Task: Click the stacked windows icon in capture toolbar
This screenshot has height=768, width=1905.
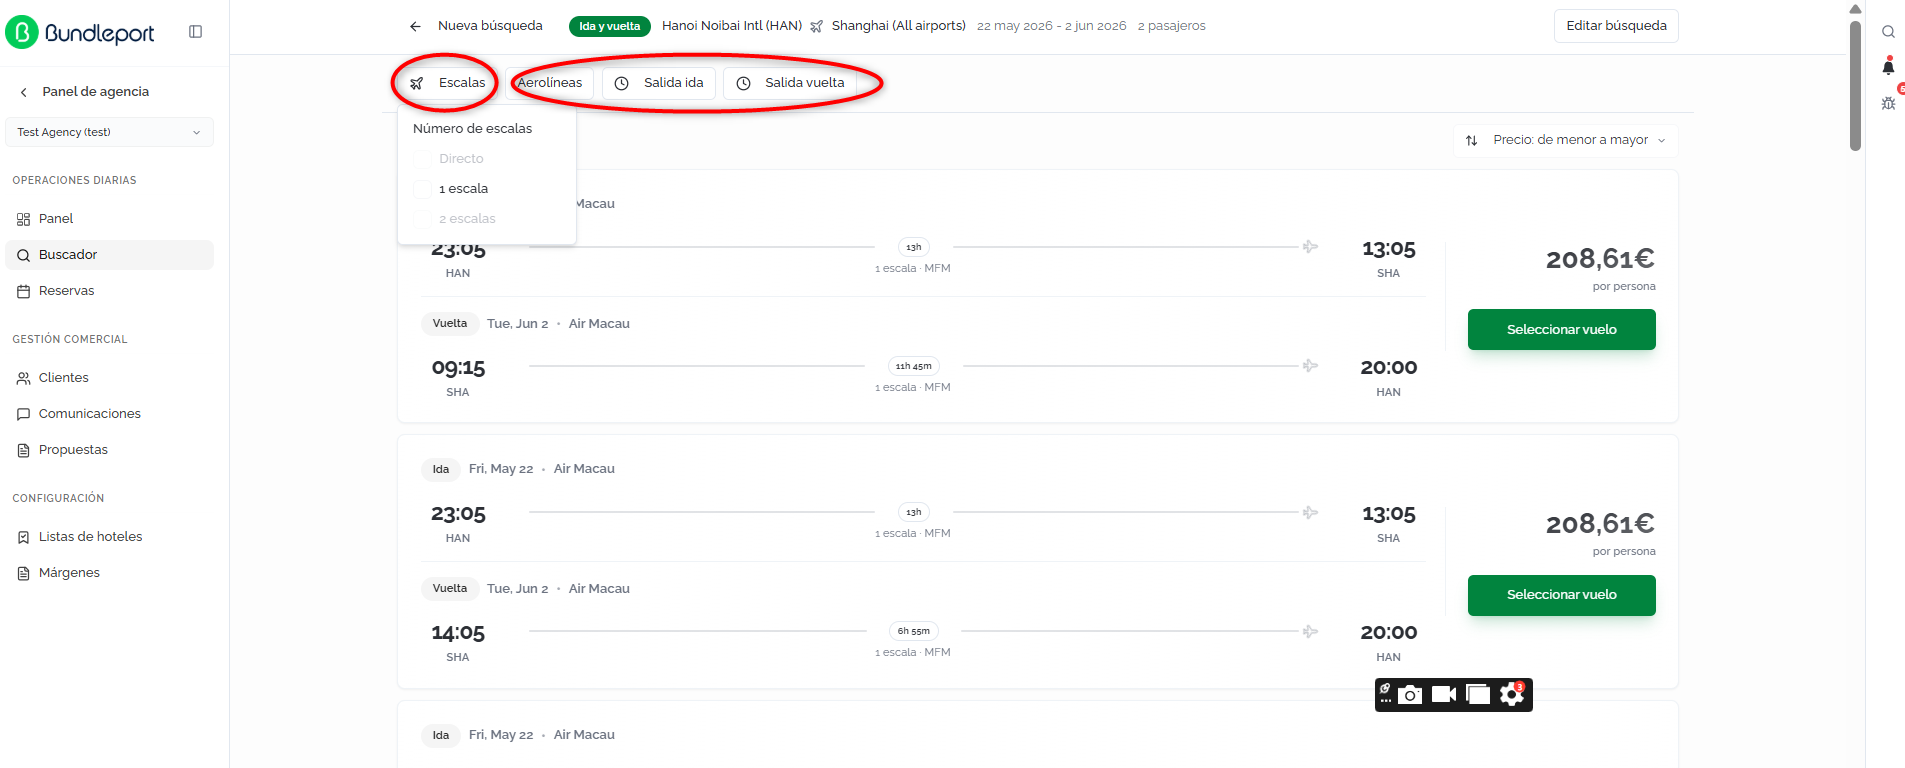Action: pos(1478,694)
